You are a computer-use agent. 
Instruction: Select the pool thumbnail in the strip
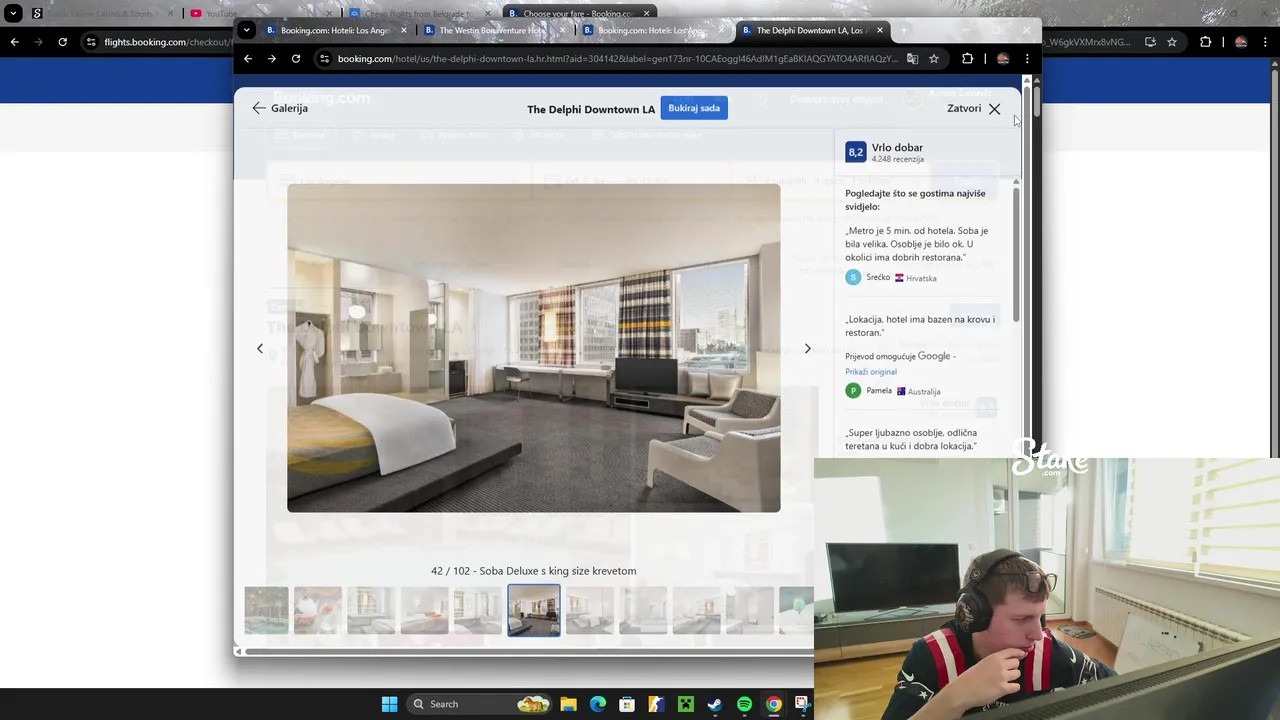click(266, 610)
